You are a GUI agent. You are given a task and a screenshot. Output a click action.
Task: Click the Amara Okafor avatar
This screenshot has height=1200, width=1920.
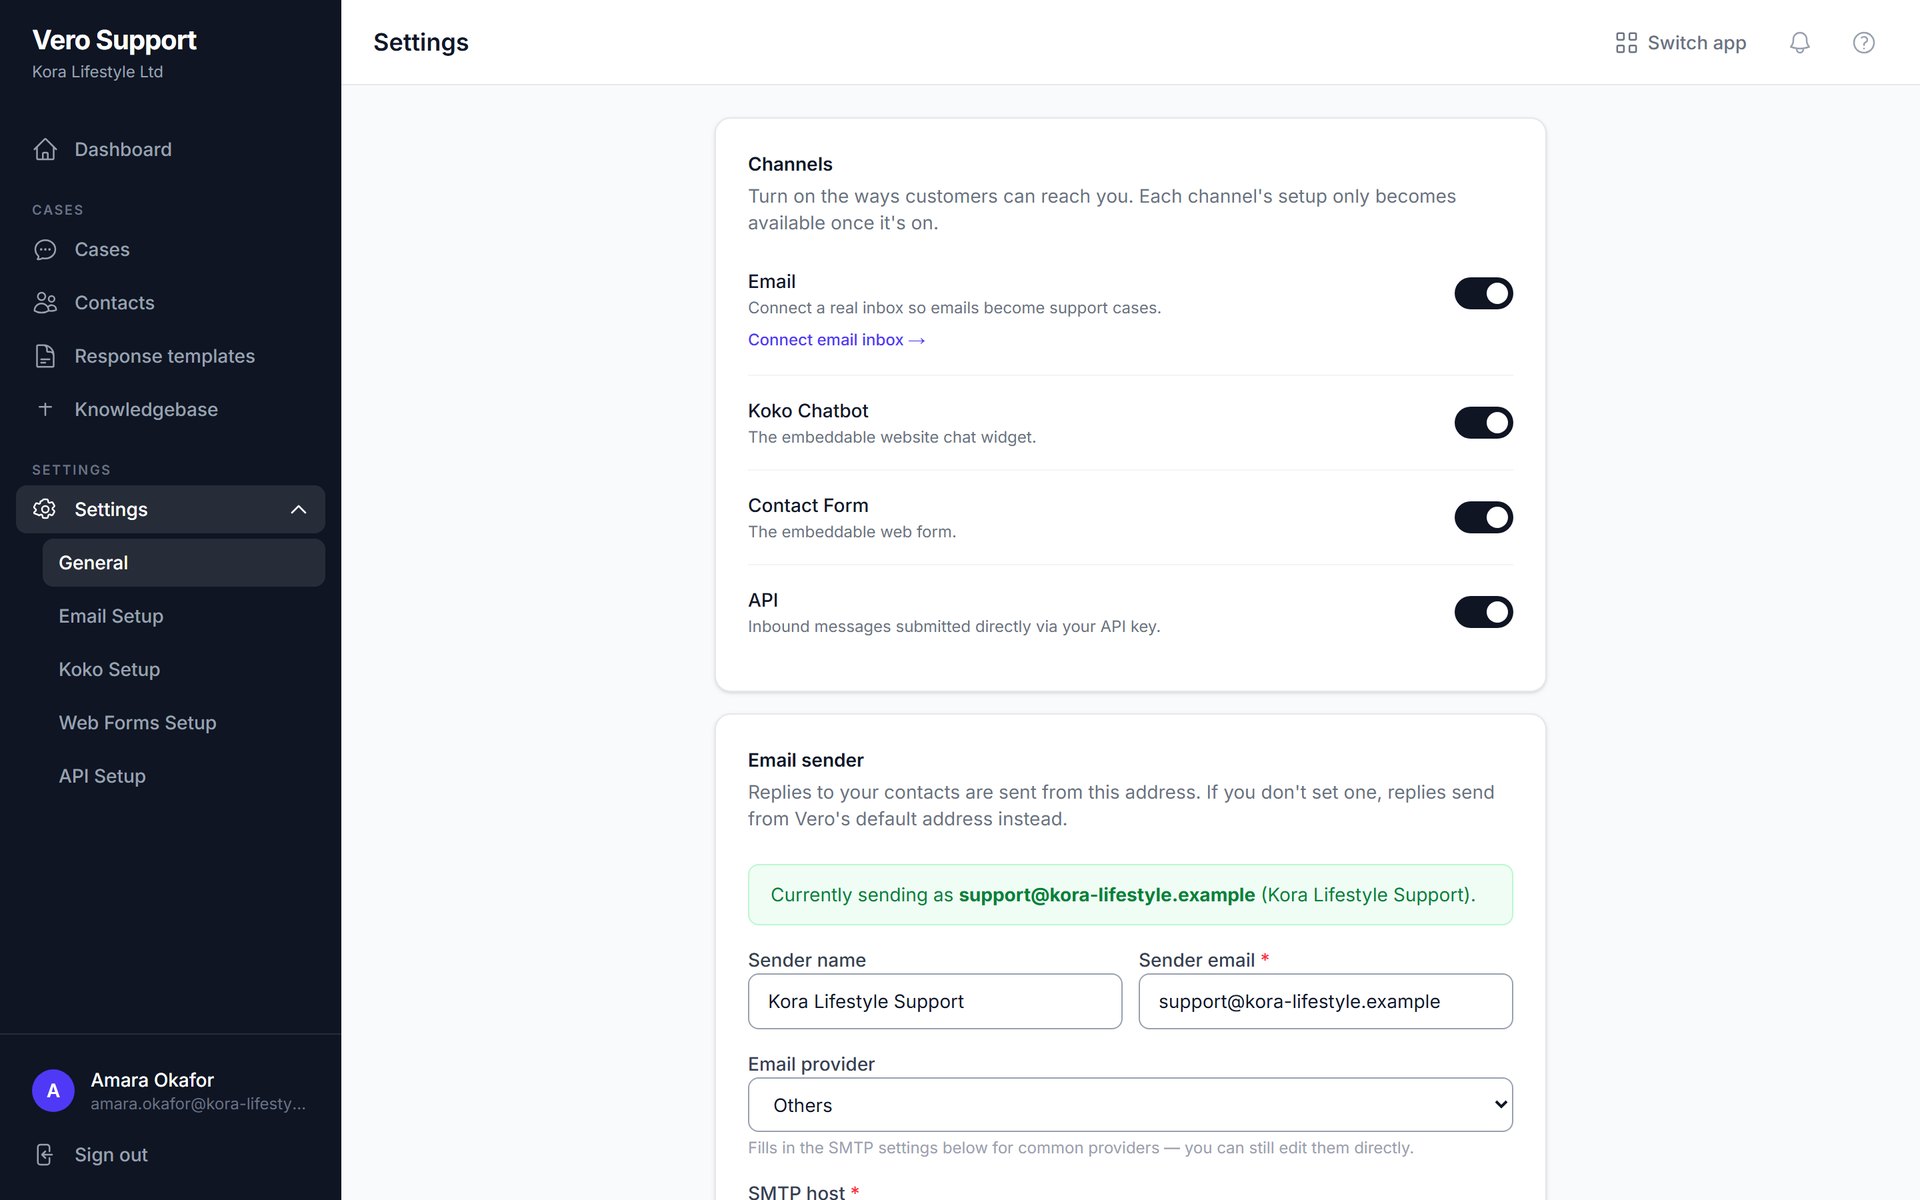pyautogui.click(x=53, y=1091)
